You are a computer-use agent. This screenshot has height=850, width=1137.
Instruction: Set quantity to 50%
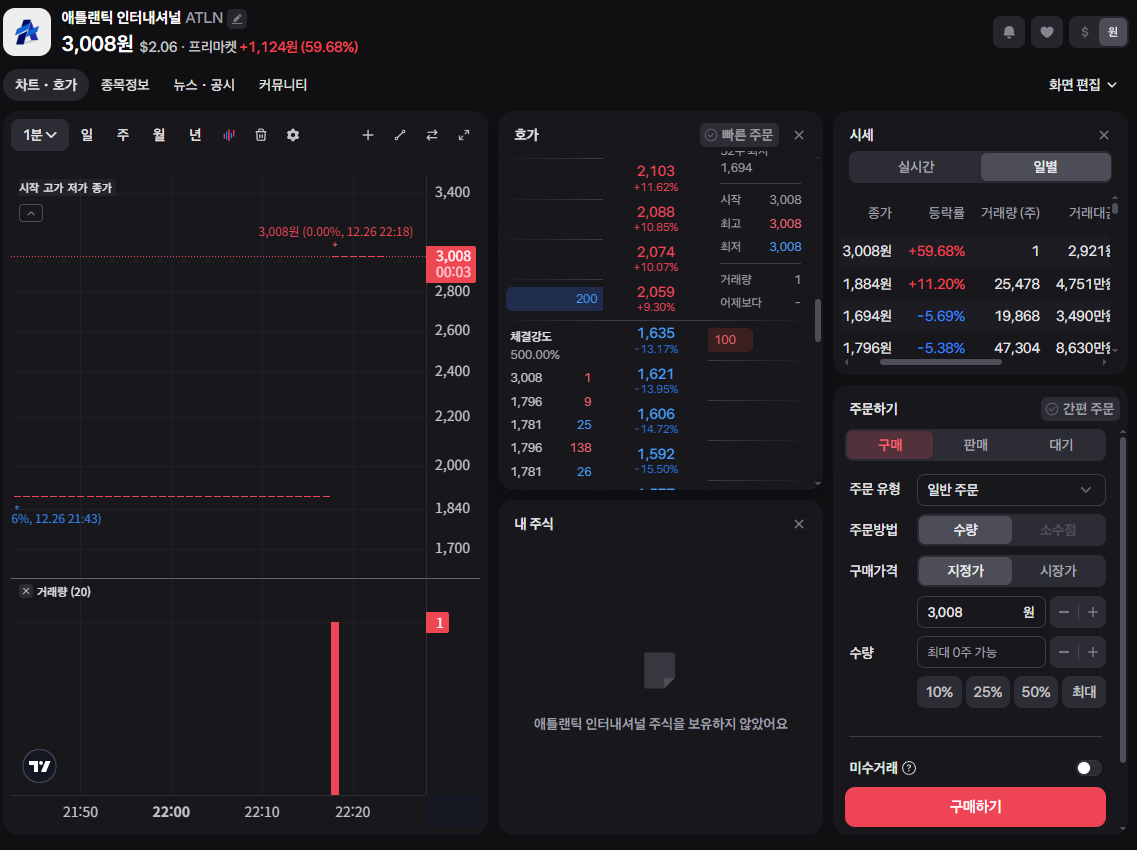1035,692
